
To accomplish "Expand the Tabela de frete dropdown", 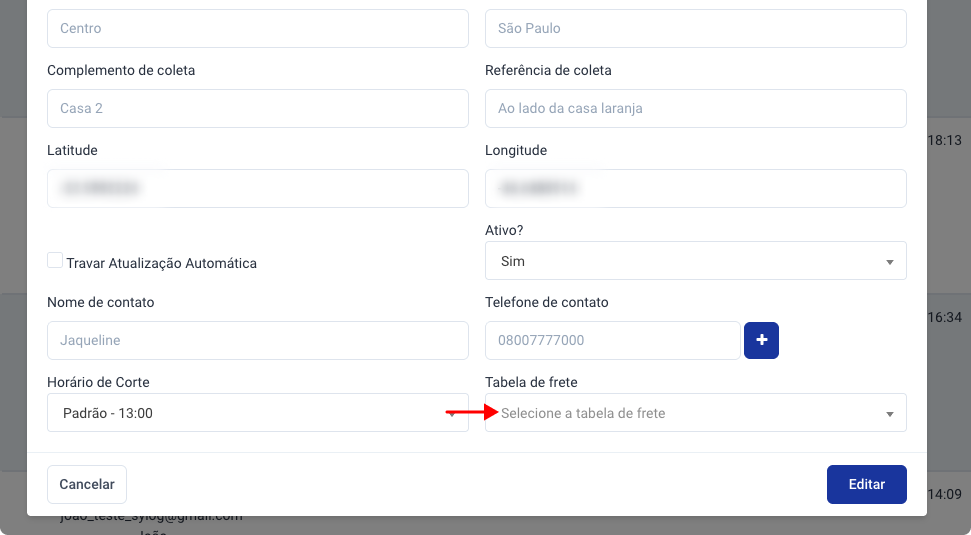I will pyautogui.click(x=695, y=412).
